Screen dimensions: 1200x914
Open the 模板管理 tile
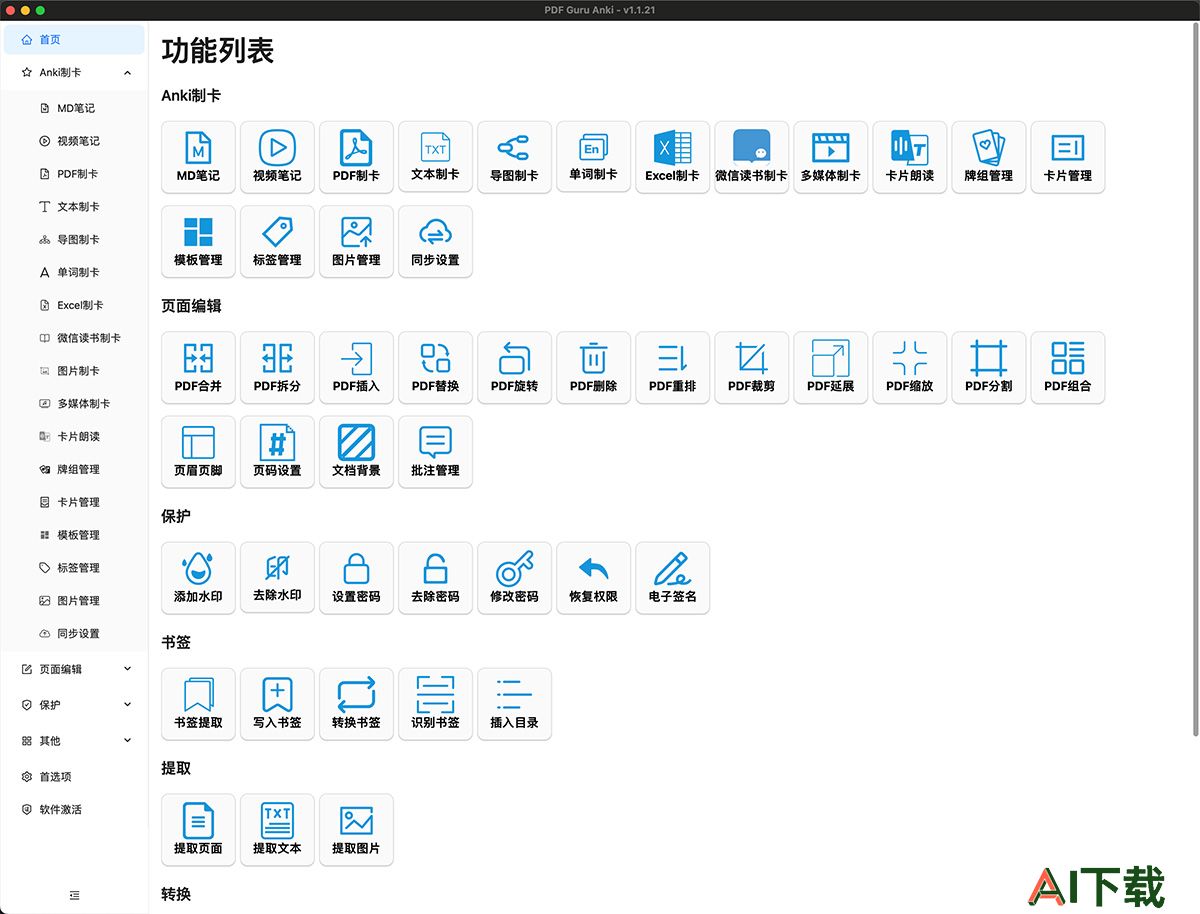click(x=198, y=241)
